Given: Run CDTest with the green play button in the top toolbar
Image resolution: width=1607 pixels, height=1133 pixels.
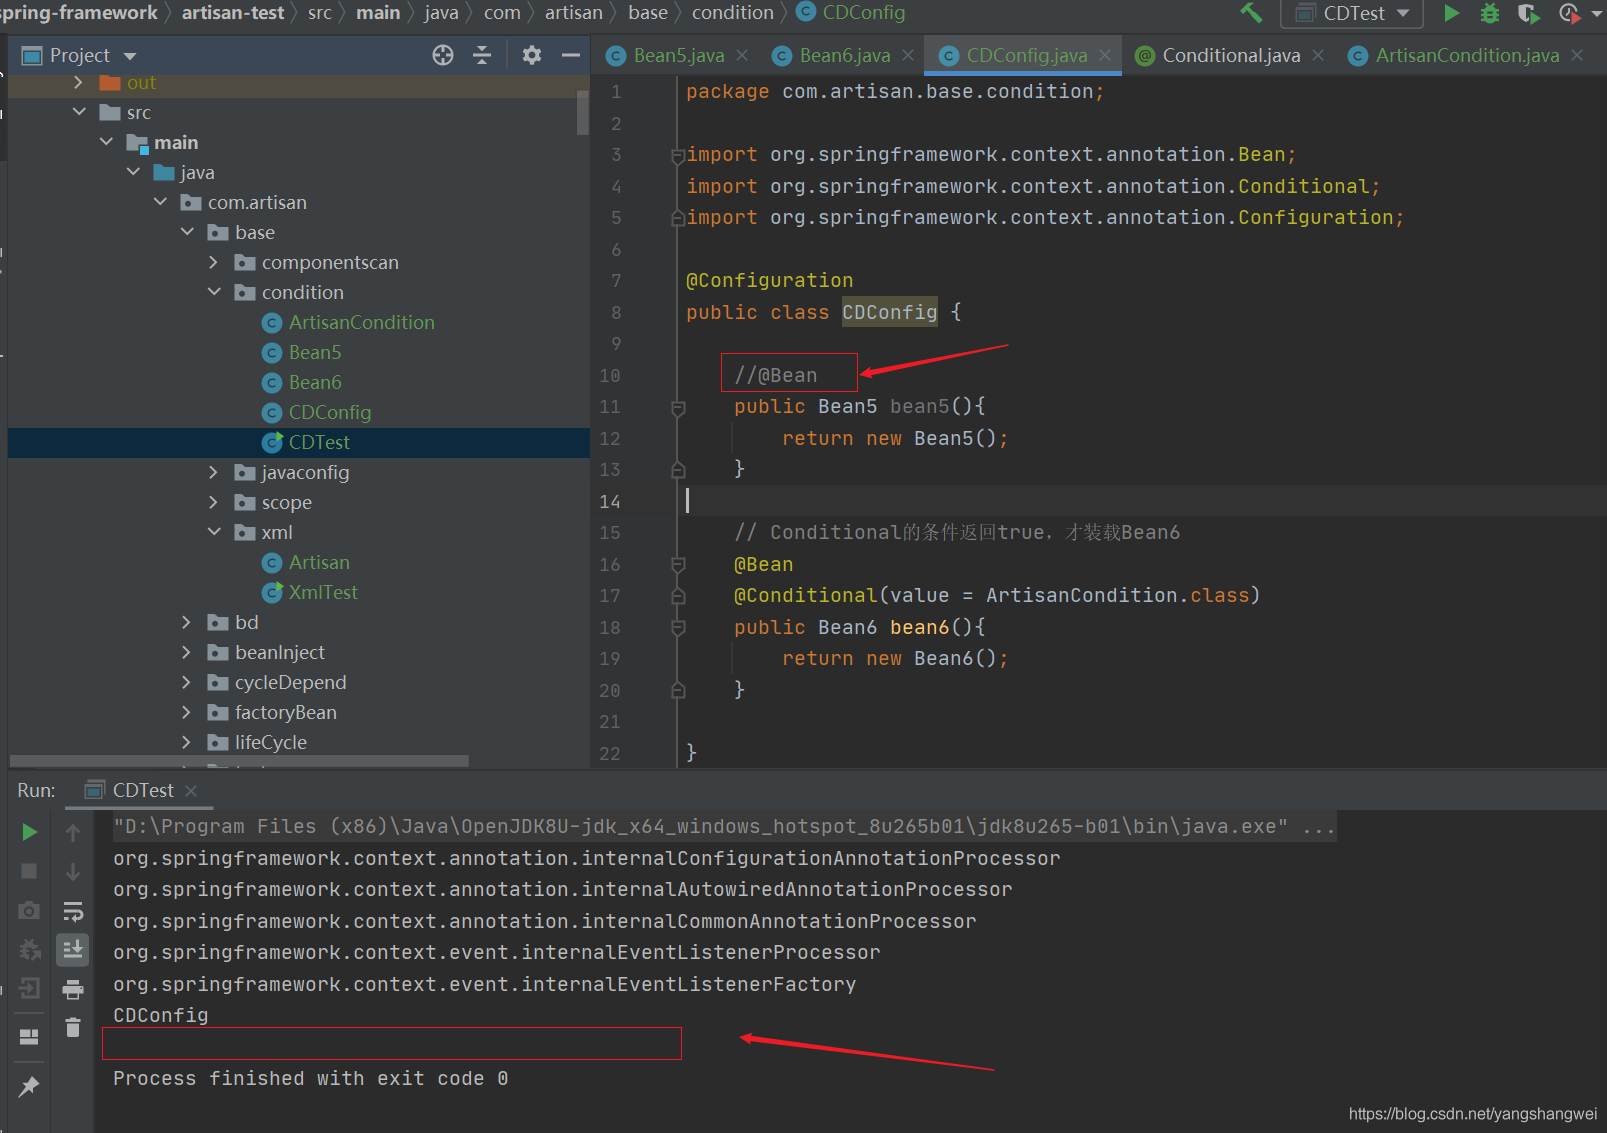Looking at the screenshot, I should coord(1451,13).
